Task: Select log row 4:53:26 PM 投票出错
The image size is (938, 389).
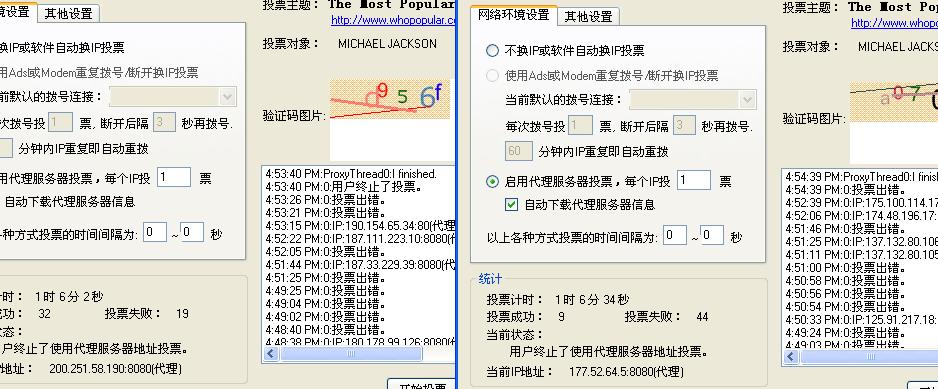Action: tap(326, 200)
